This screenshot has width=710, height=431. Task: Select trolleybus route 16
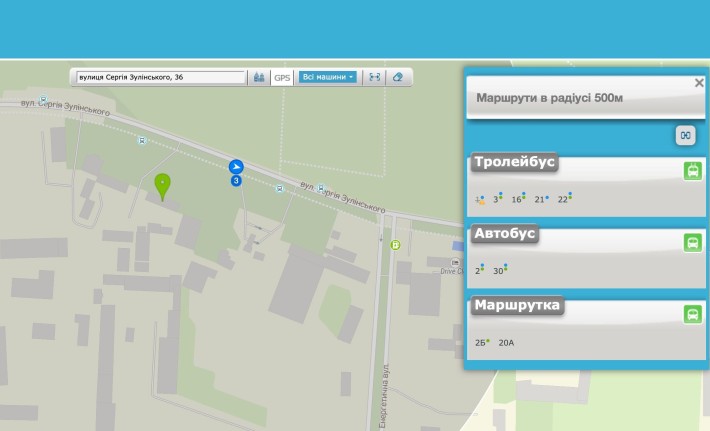click(517, 199)
